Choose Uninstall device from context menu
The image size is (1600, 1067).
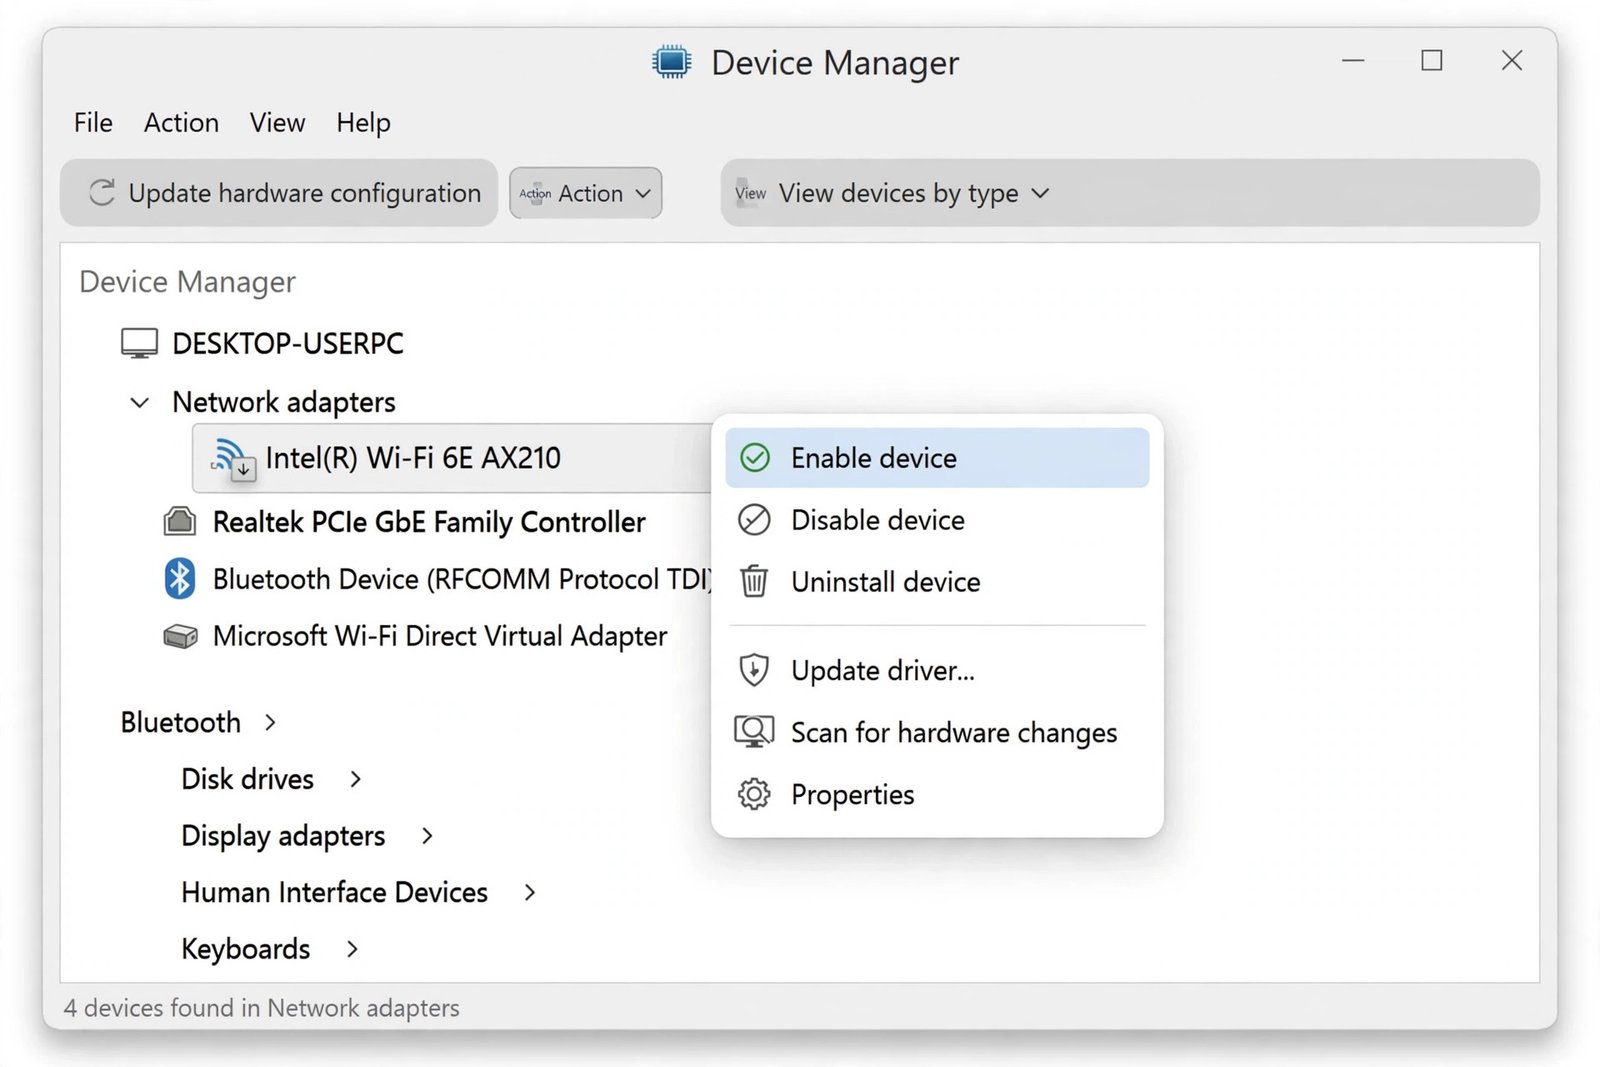[937, 581]
